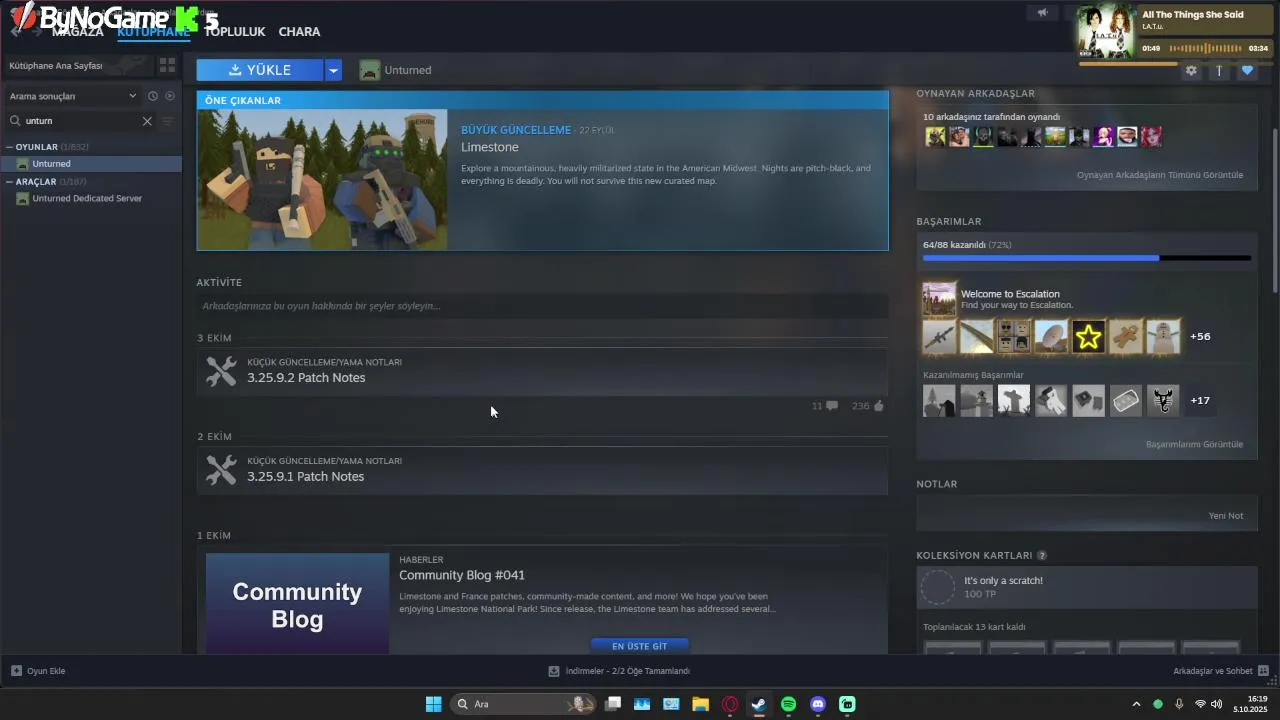The image size is (1280, 720).
Task: Click the Limestone featured image thumbnail
Action: [x=322, y=179]
